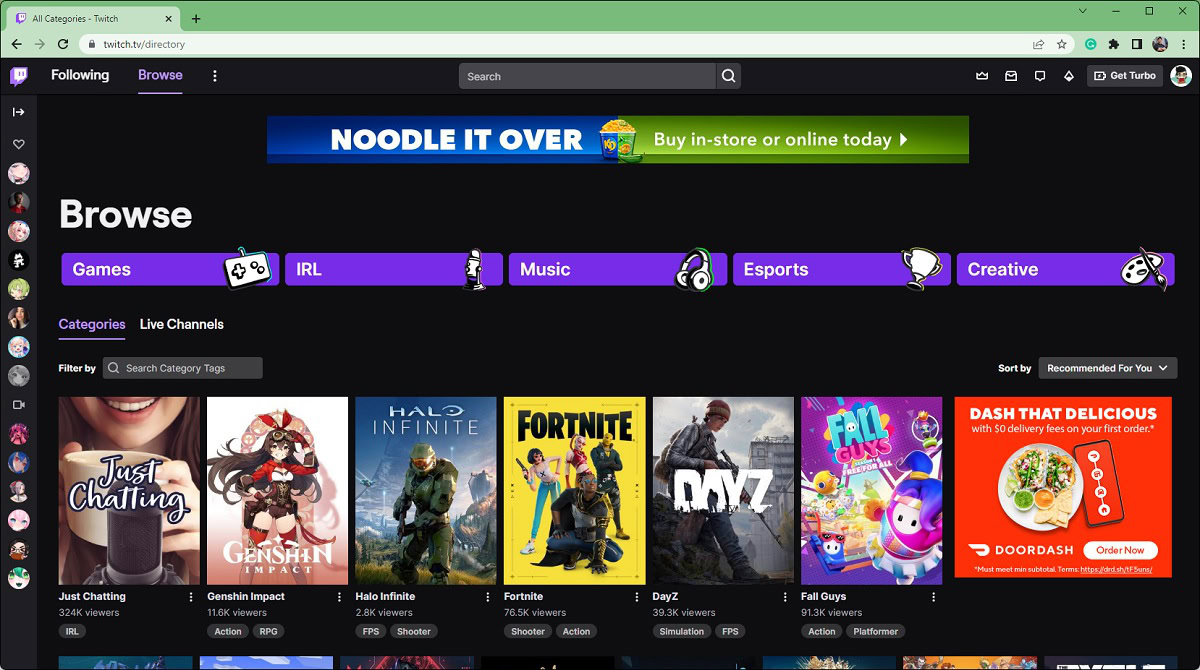Open the user avatar menu
This screenshot has width=1200, height=670.
click(1181, 76)
